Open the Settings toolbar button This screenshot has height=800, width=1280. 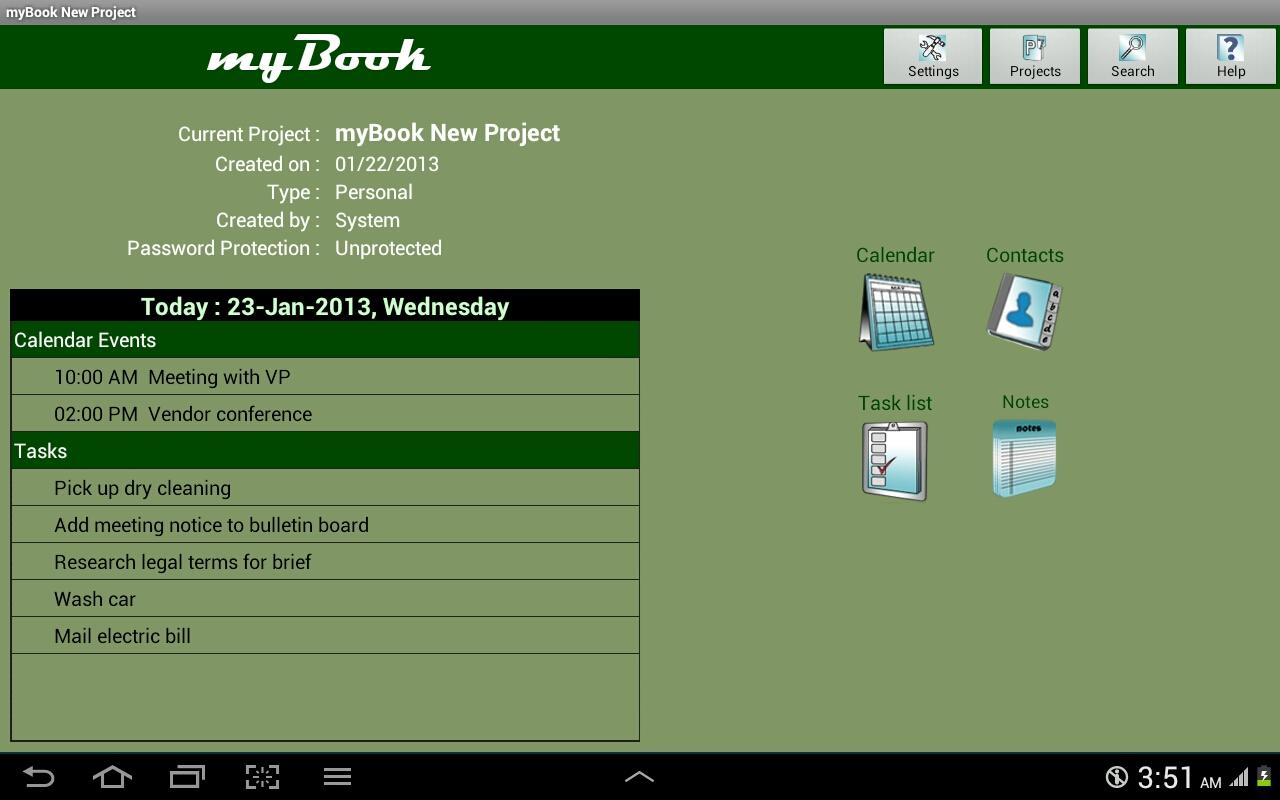(x=933, y=56)
